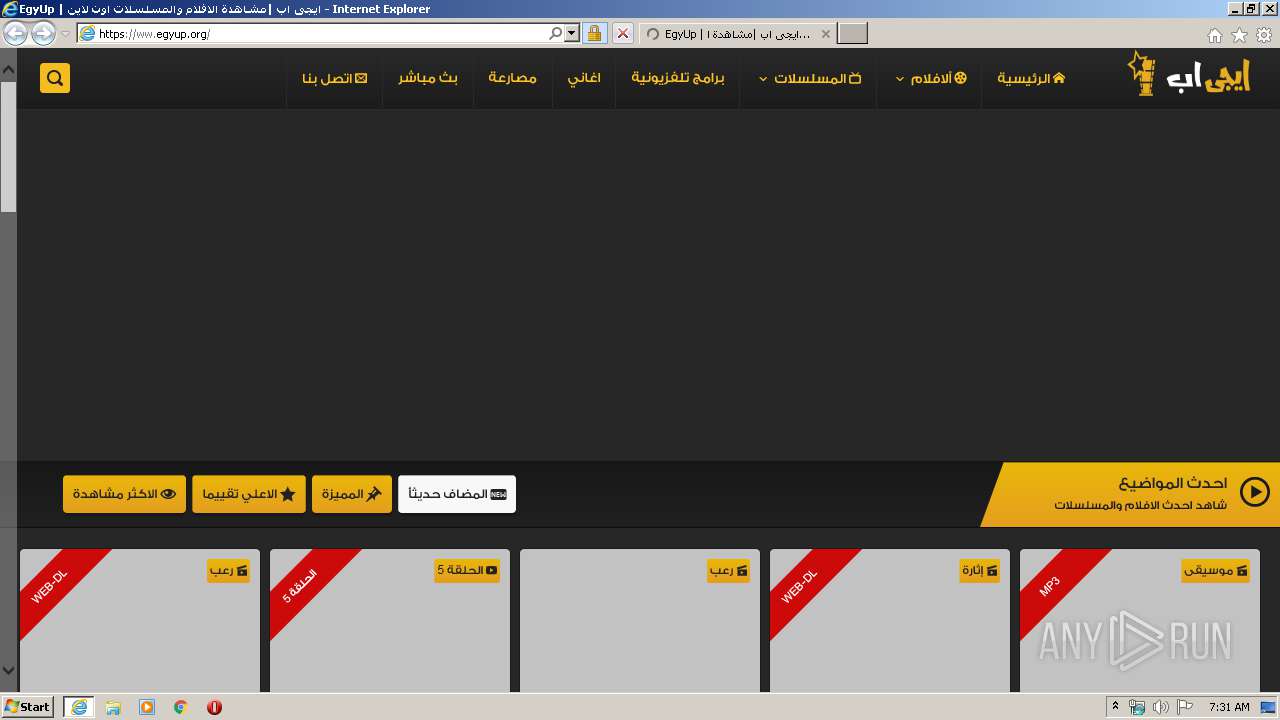Click the احدث المواضيع heading

(x=1173, y=484)
